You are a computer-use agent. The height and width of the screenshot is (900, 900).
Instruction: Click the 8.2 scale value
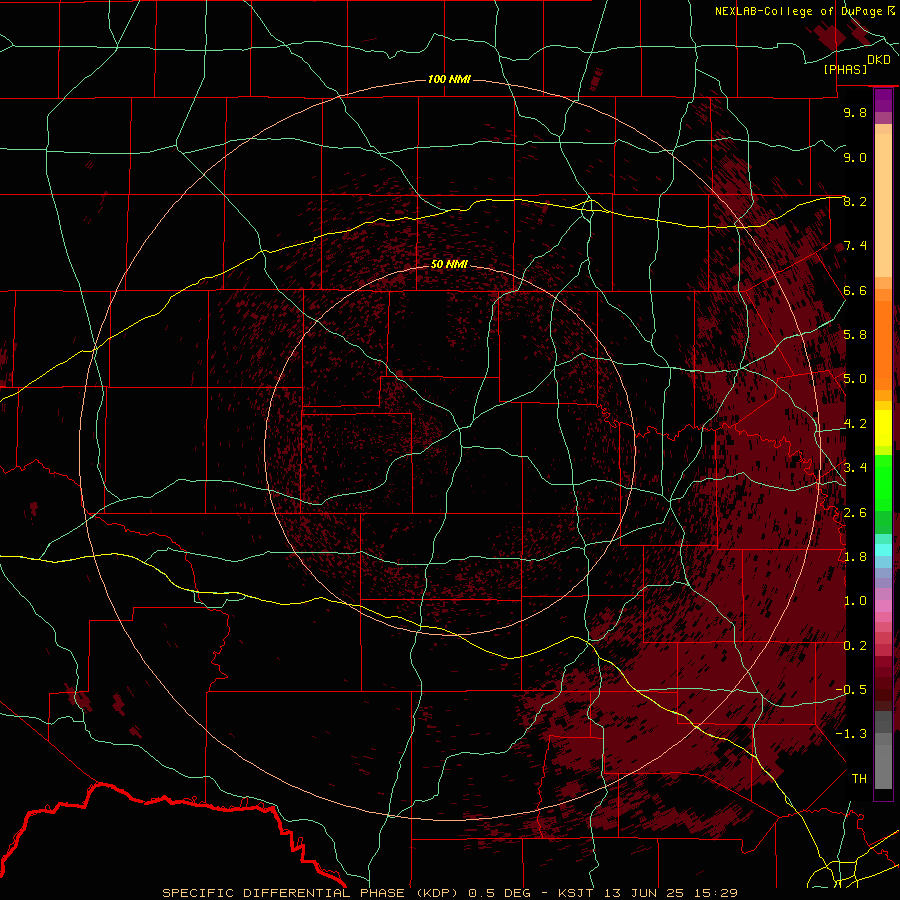click(x=855, y=201)
